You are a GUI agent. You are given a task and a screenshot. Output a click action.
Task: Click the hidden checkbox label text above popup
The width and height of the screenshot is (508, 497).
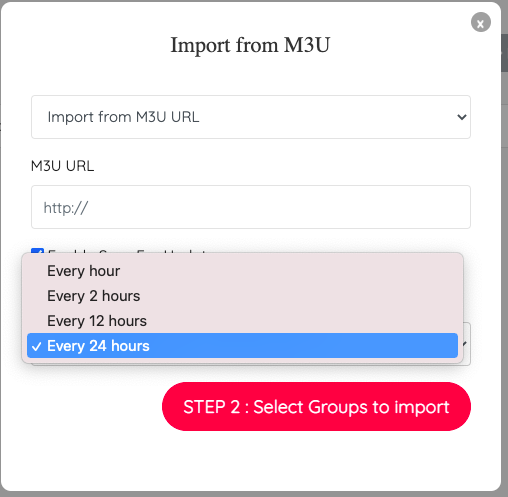coord(127,251)
